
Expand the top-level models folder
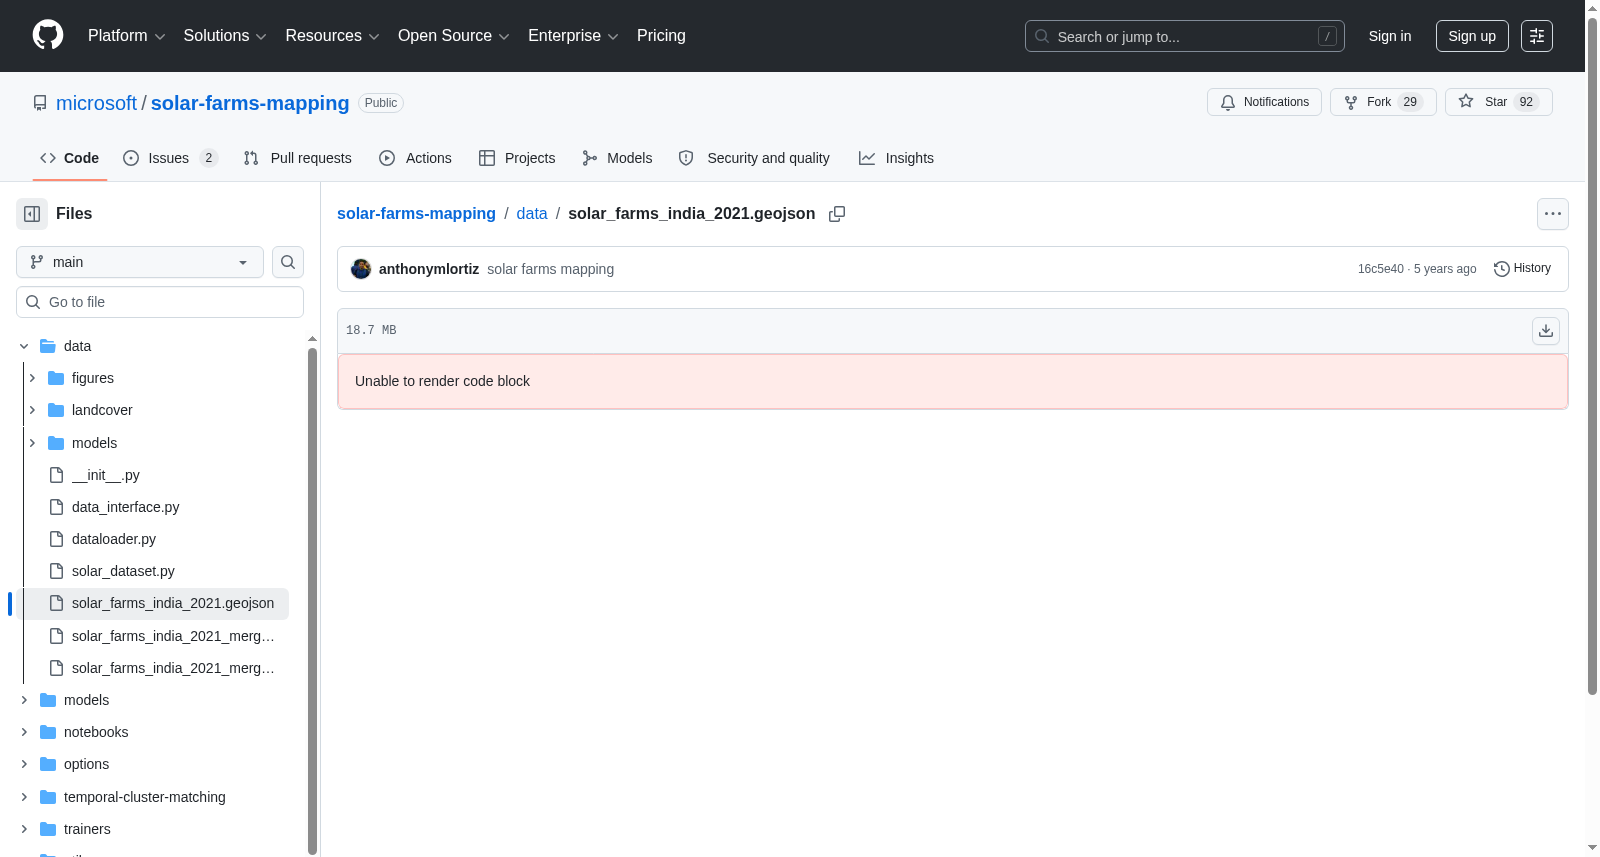point(24,700)
